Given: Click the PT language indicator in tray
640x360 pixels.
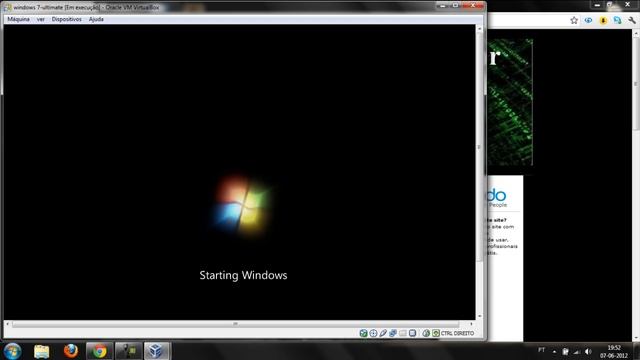Looking at the screenshot, I should click(541, 350).
